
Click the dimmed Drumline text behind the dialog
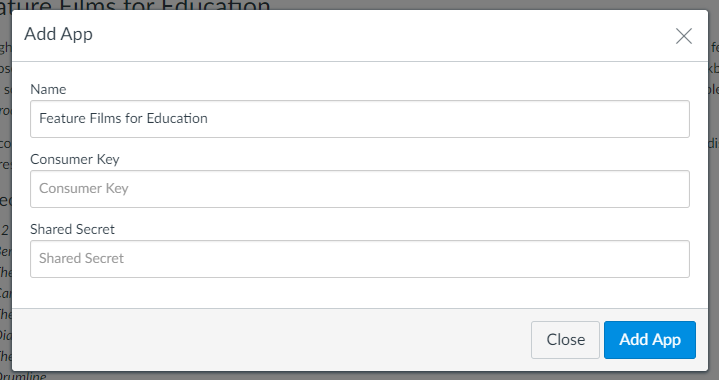click(x=23, y=375)
